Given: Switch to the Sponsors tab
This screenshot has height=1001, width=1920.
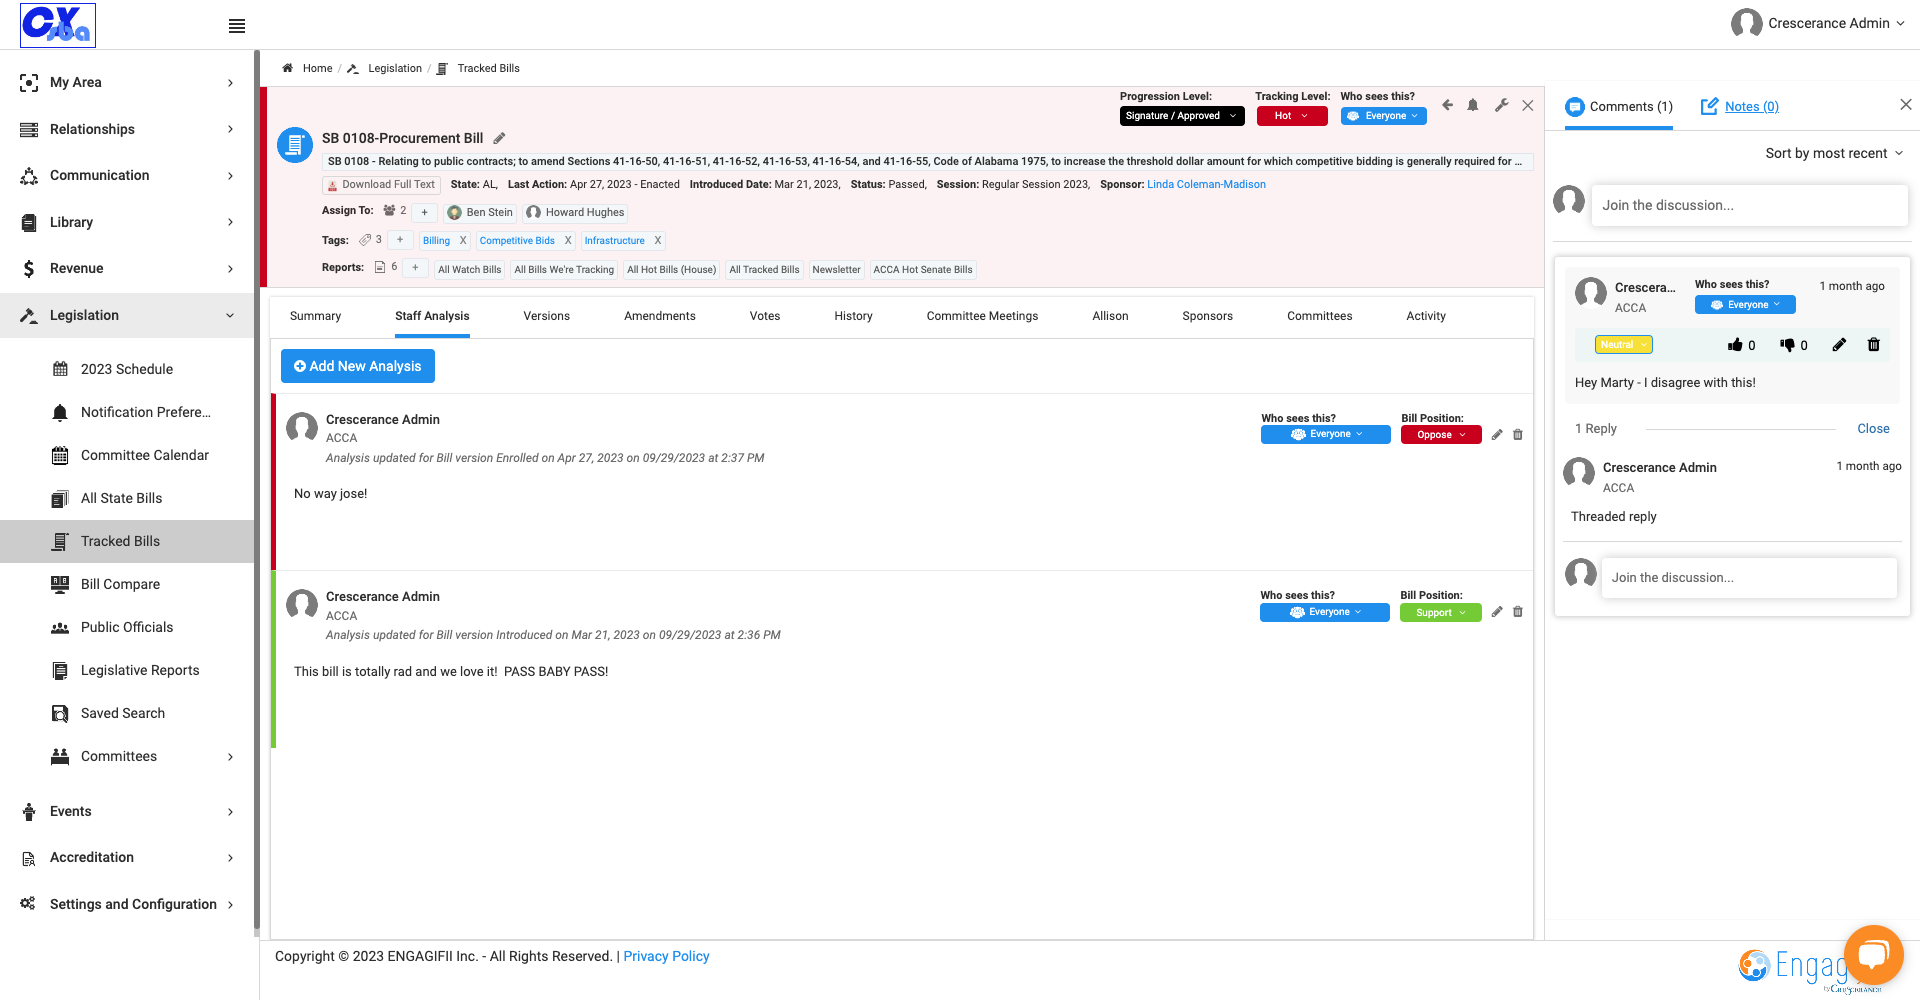Looking at the screenshot, I should [x=1207, y=316].
